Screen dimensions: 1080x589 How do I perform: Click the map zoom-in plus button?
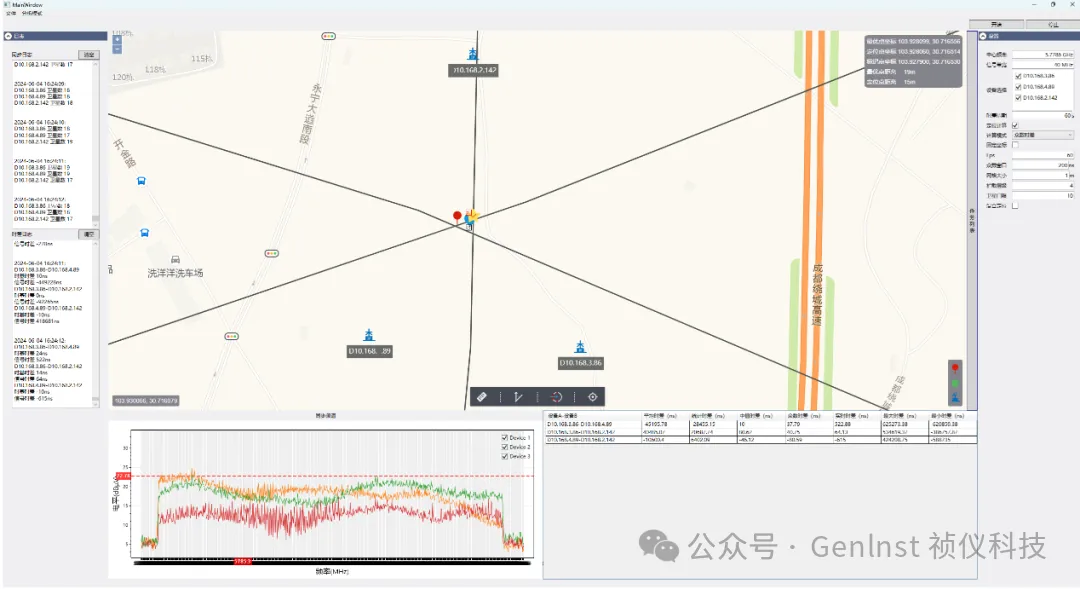[x=117, y=39]
